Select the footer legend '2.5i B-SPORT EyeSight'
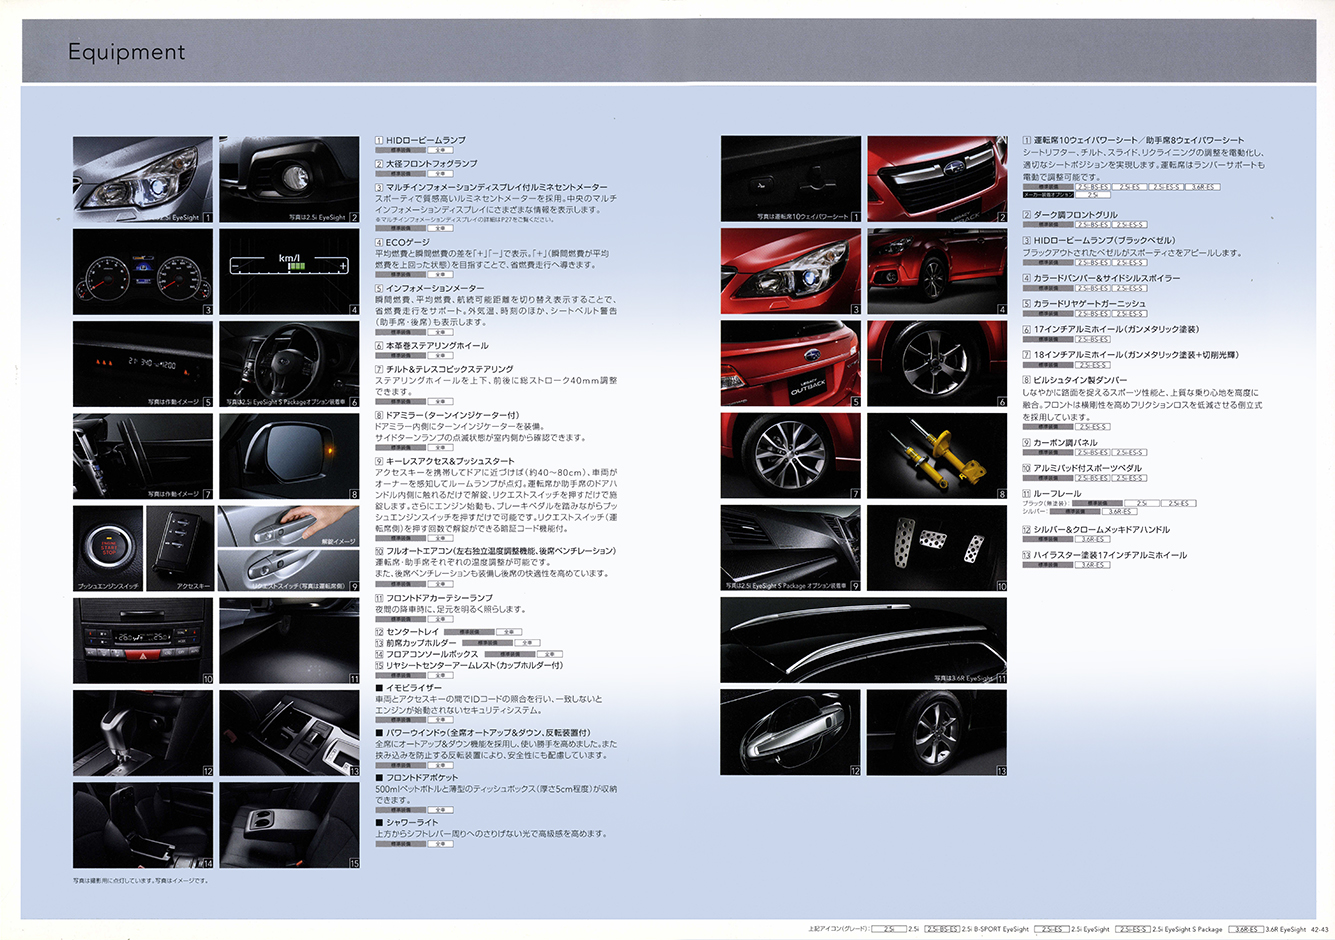Screen dimensions: 1335x940 (995, 930)
